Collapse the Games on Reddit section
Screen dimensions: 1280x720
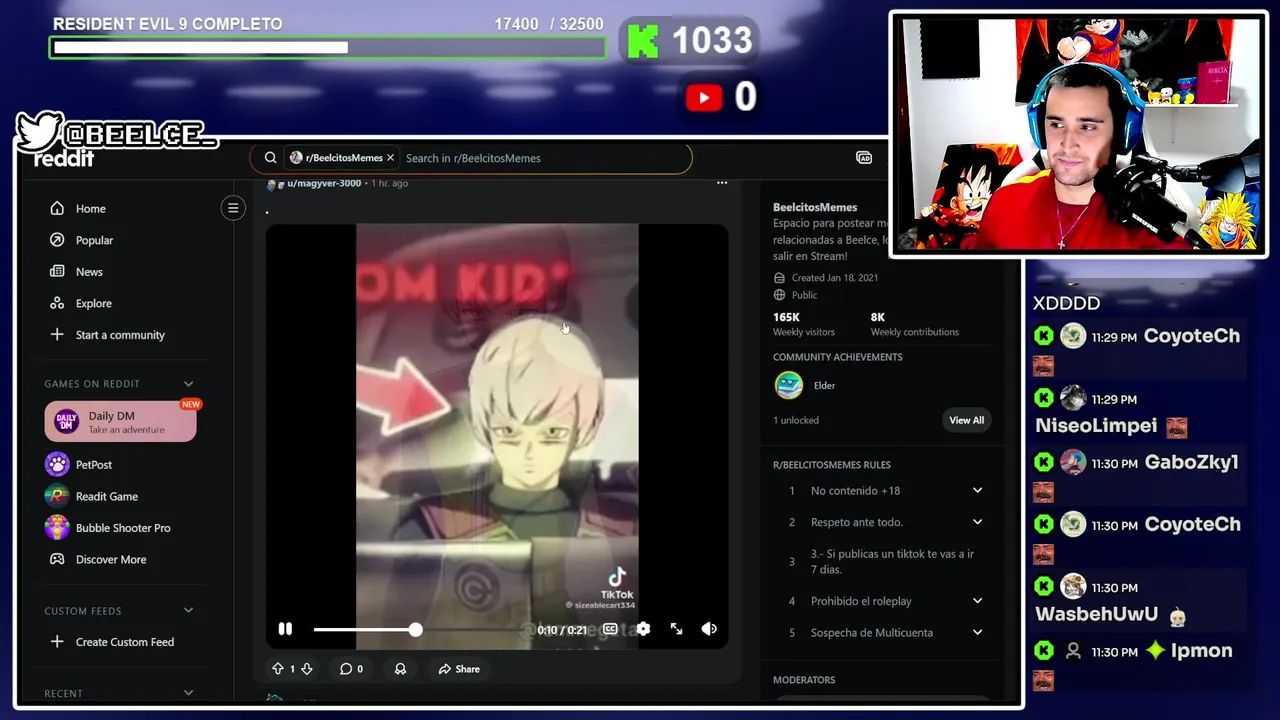(188, 384)
